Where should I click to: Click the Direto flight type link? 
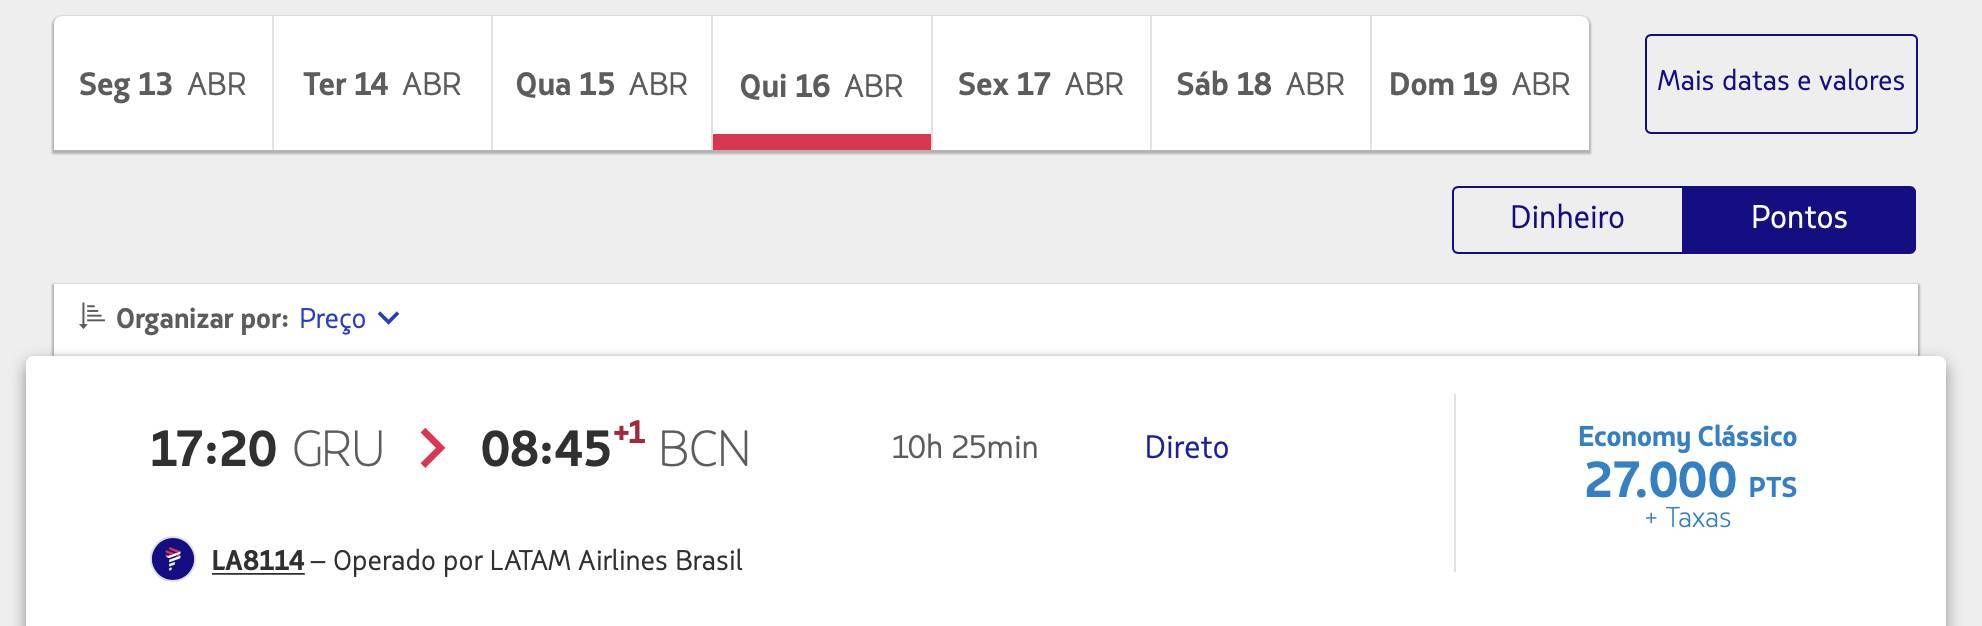tap(1187, 447)
